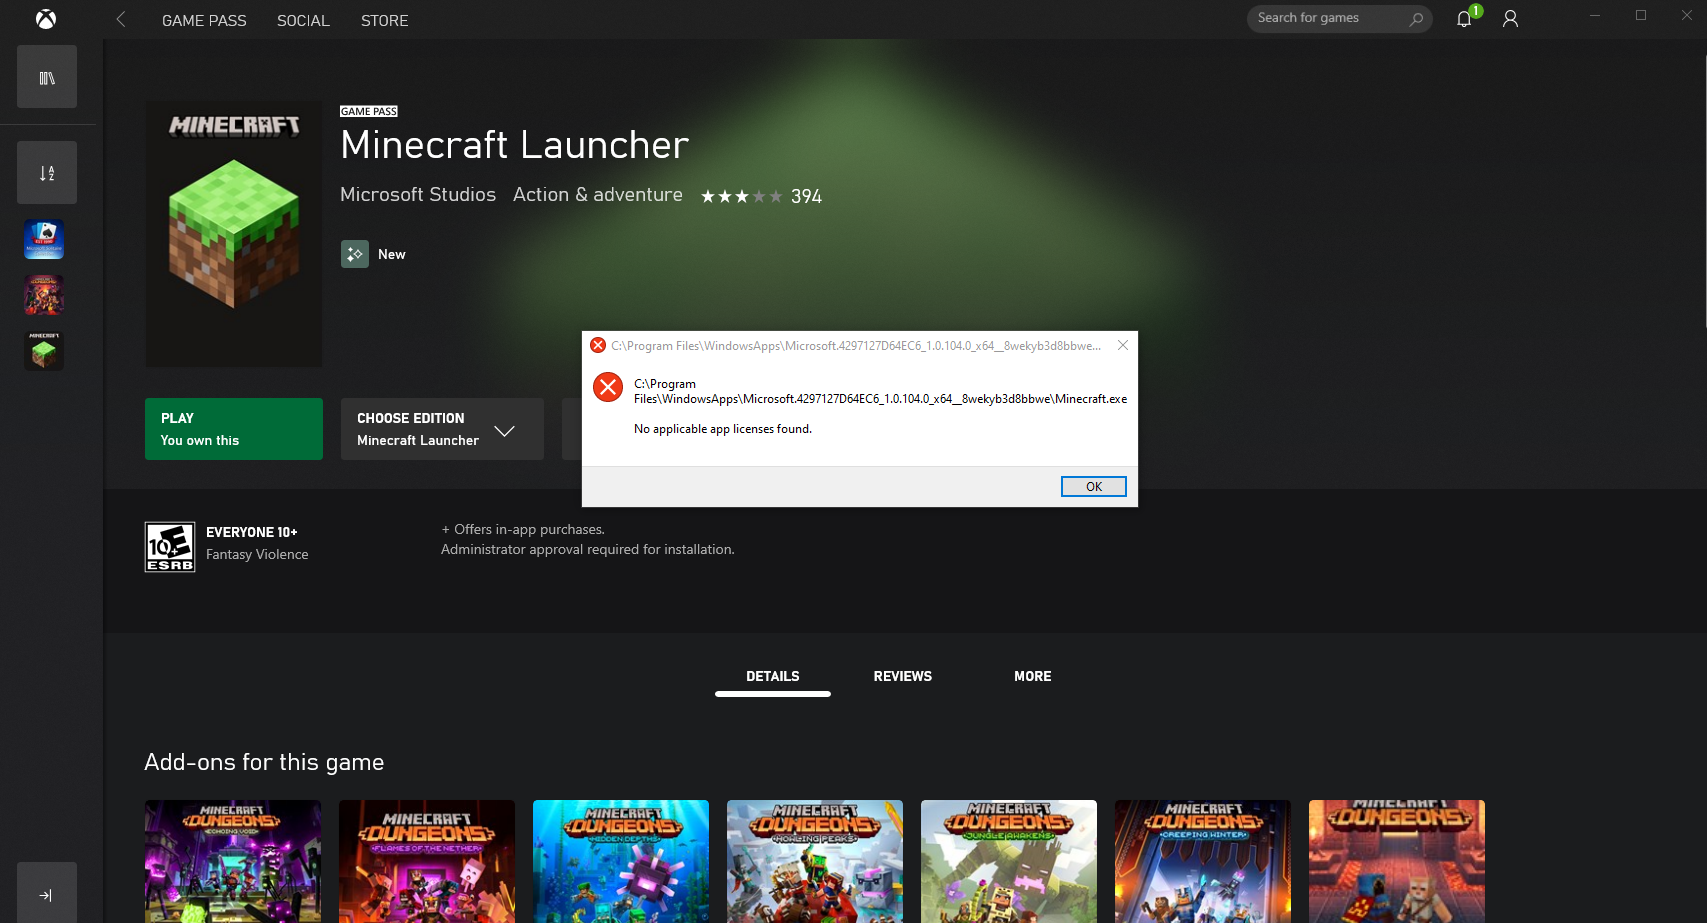Open the STORE tab
The image size is (1707, 923).
click(385, 20)
